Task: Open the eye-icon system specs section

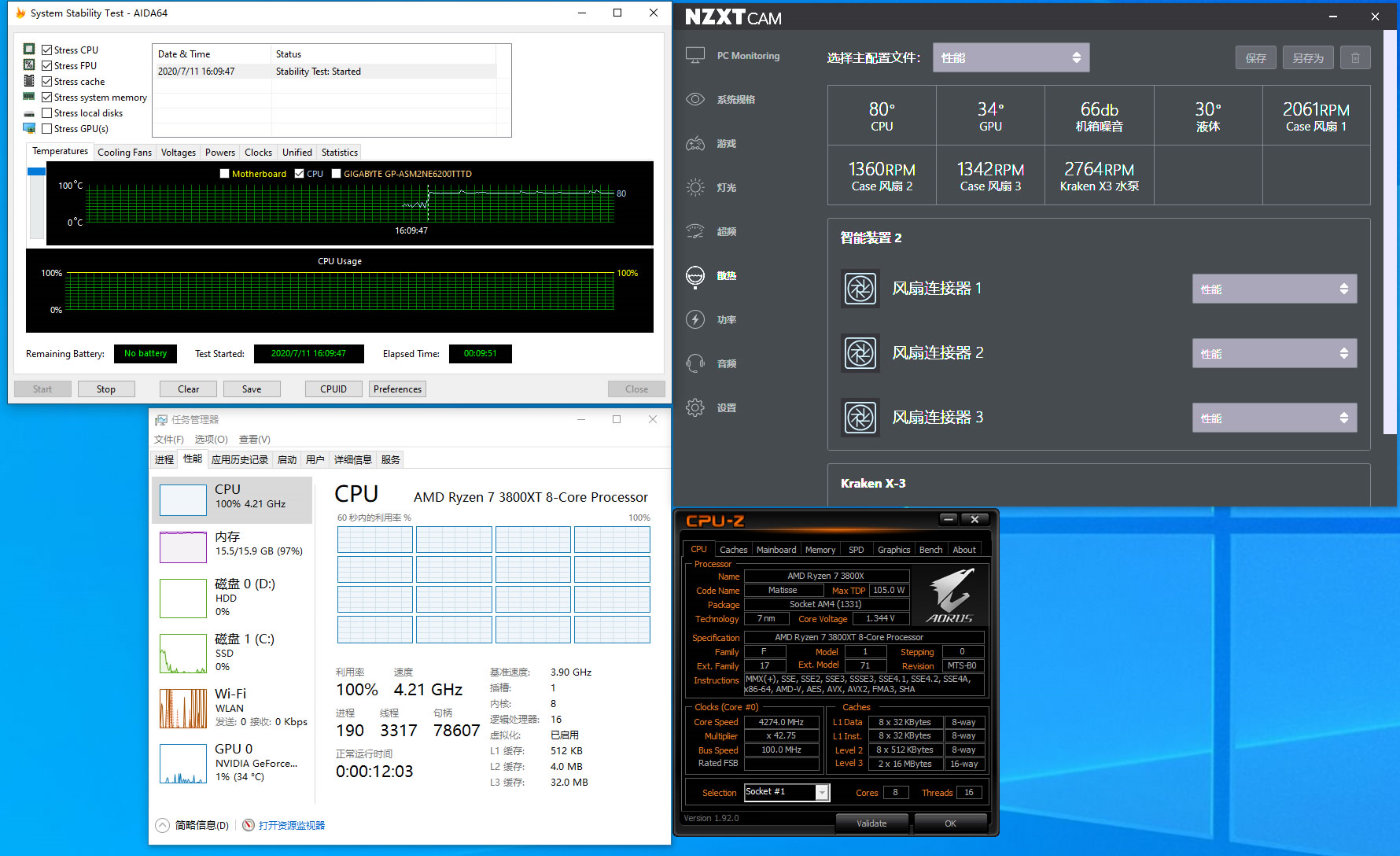Action: (x=696, y=99)
